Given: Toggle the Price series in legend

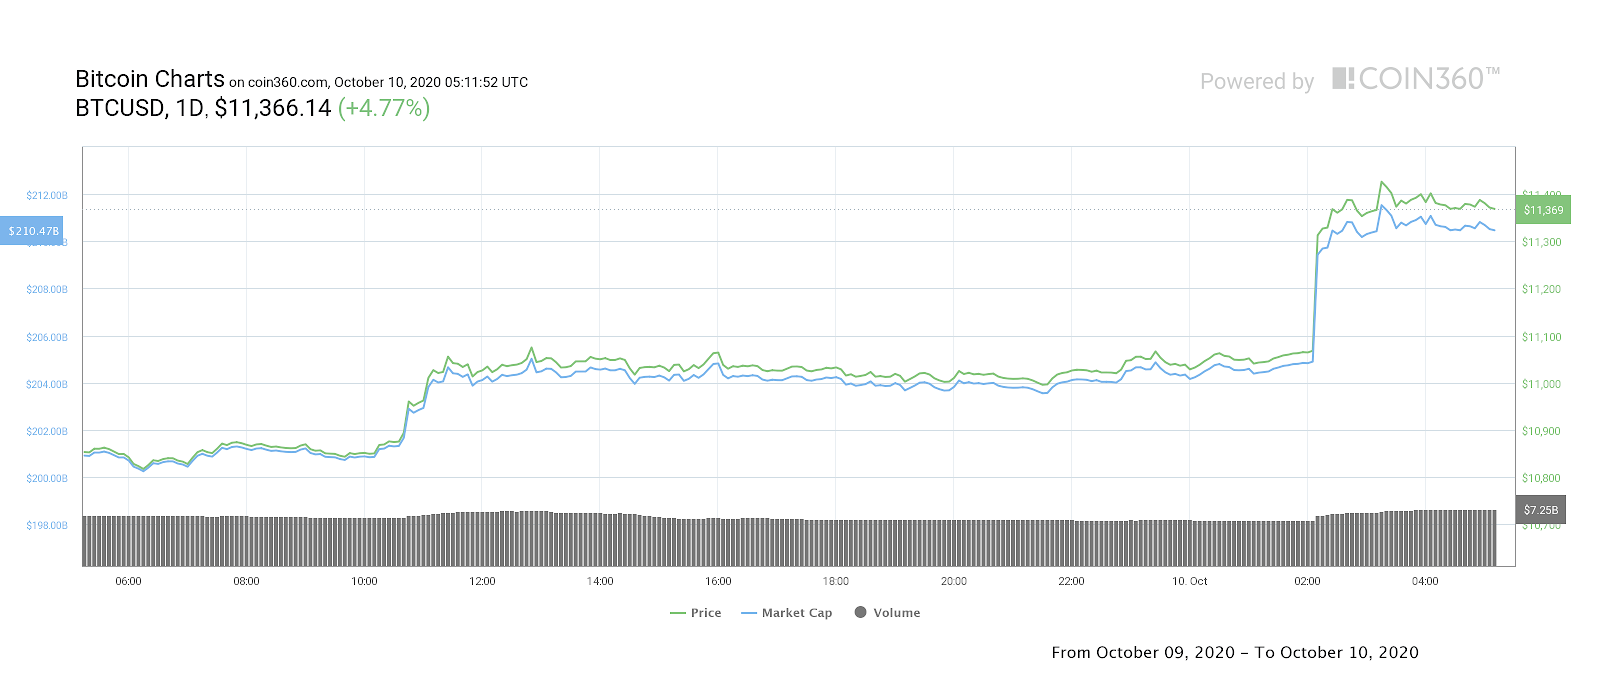Looking at the screenshot, I should pyautogui.click(x=696, y=613).
